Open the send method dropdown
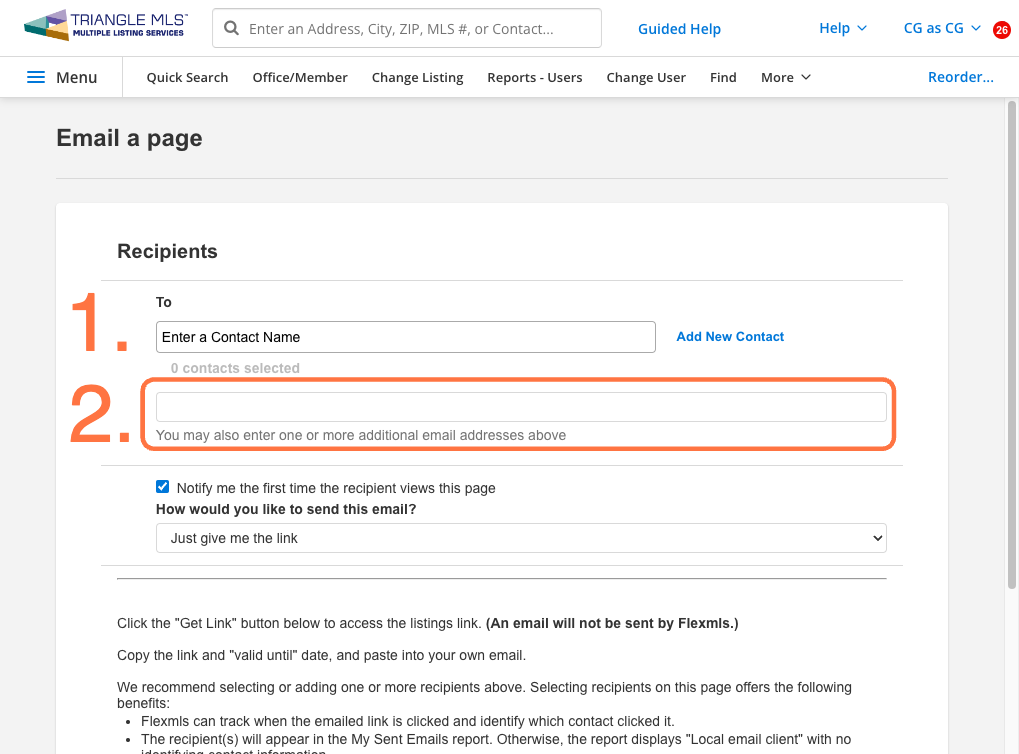Screen dimensions: 1019x754 521,538
